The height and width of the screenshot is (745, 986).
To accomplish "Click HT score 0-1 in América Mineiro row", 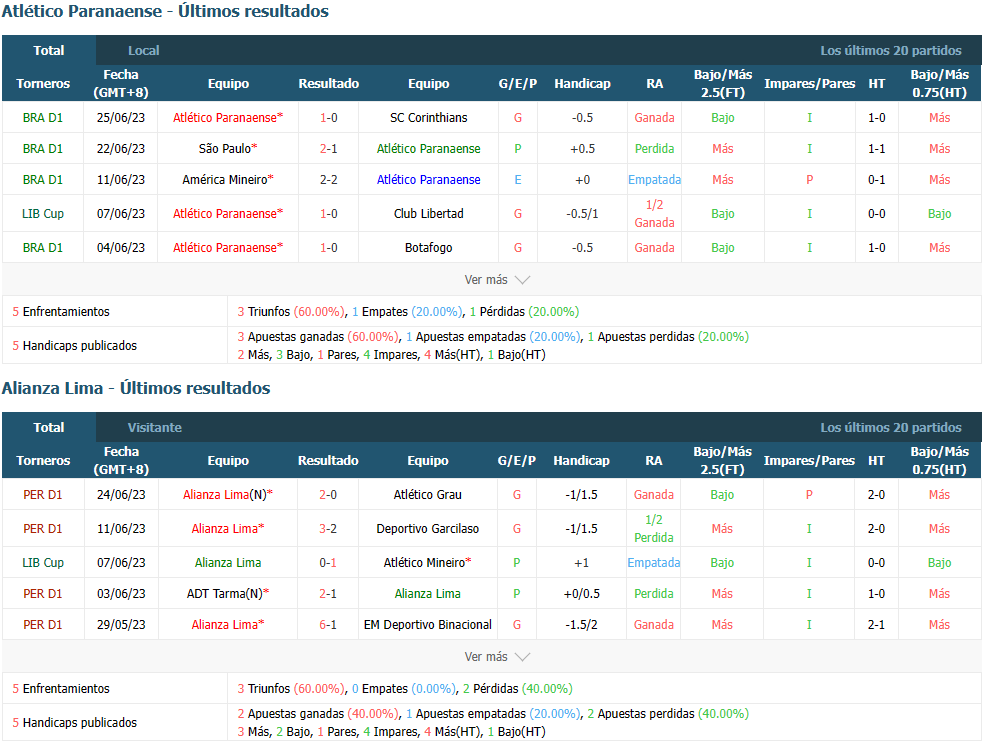I will 877,180.
